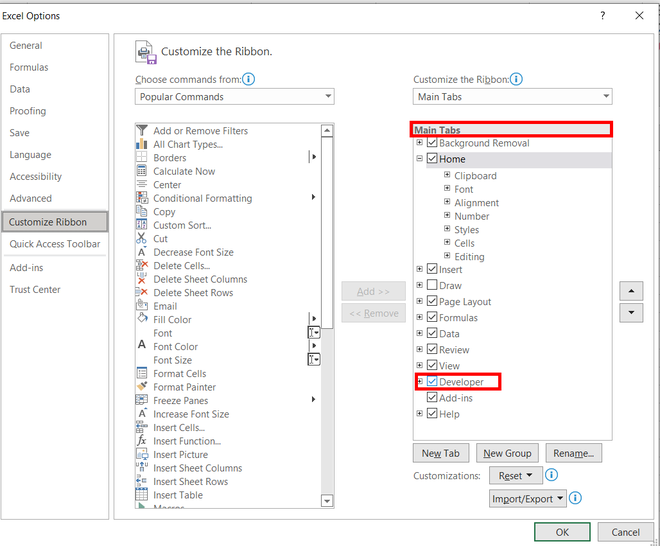Uncheck the Add-ins checkbox

pyautogui.click(x=432, y=397)
